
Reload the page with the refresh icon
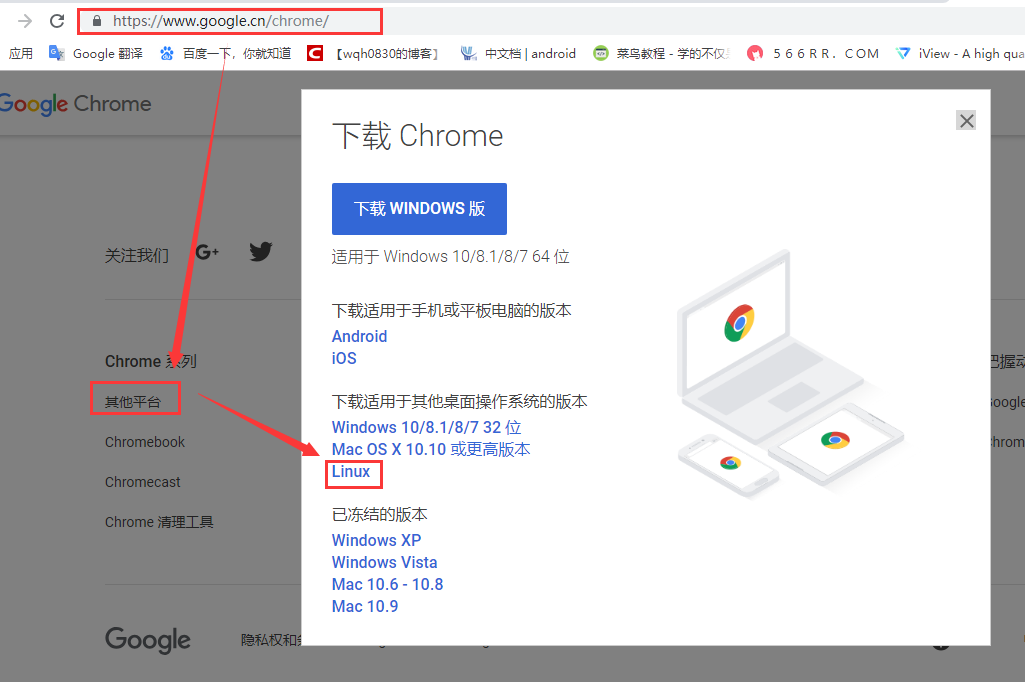[57, 20]
